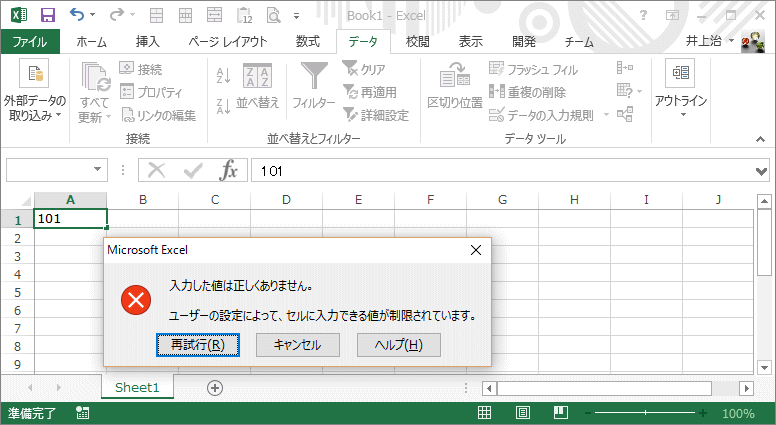Click the 再試行(R) button

click(198, 345)
